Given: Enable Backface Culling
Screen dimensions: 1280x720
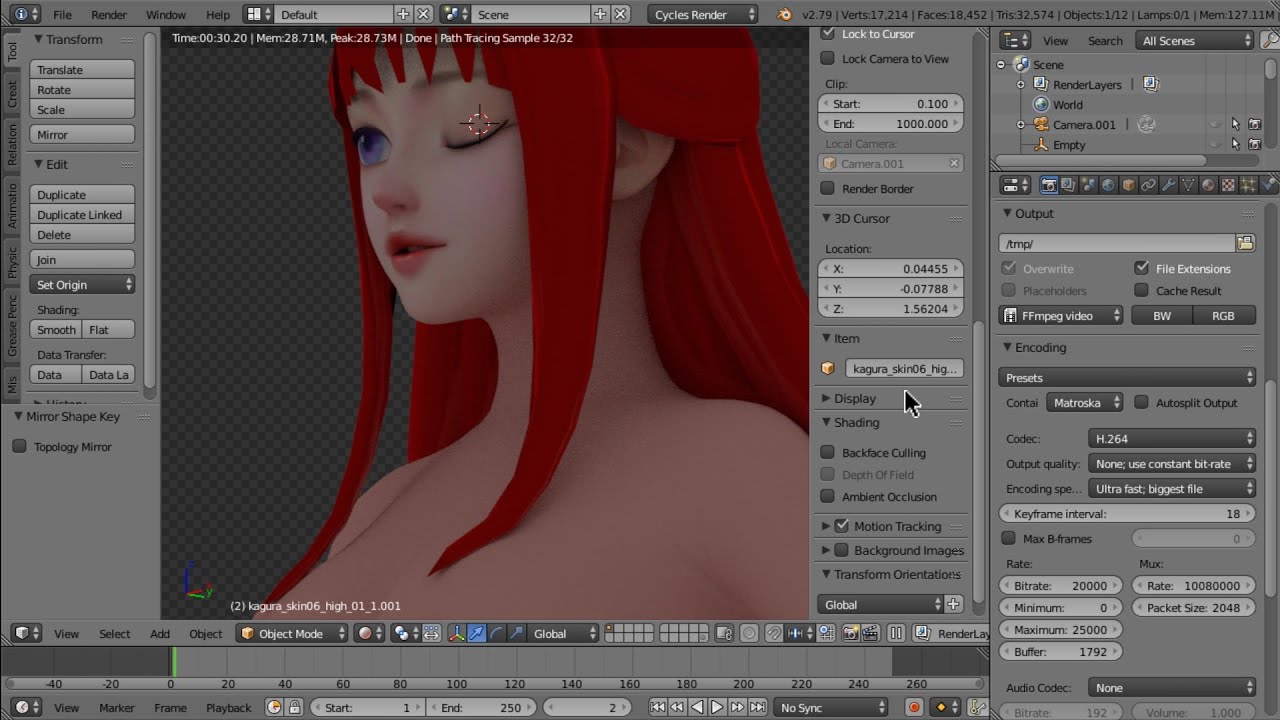Looking at the screenshot, I should (827, 452).
